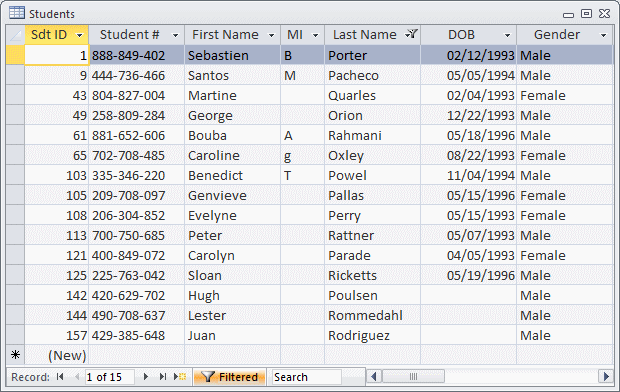Viewport: 620px width, 392px height.
Task: Go to first record navigation button
Action: pyautogui.click(x=60, y=377)
